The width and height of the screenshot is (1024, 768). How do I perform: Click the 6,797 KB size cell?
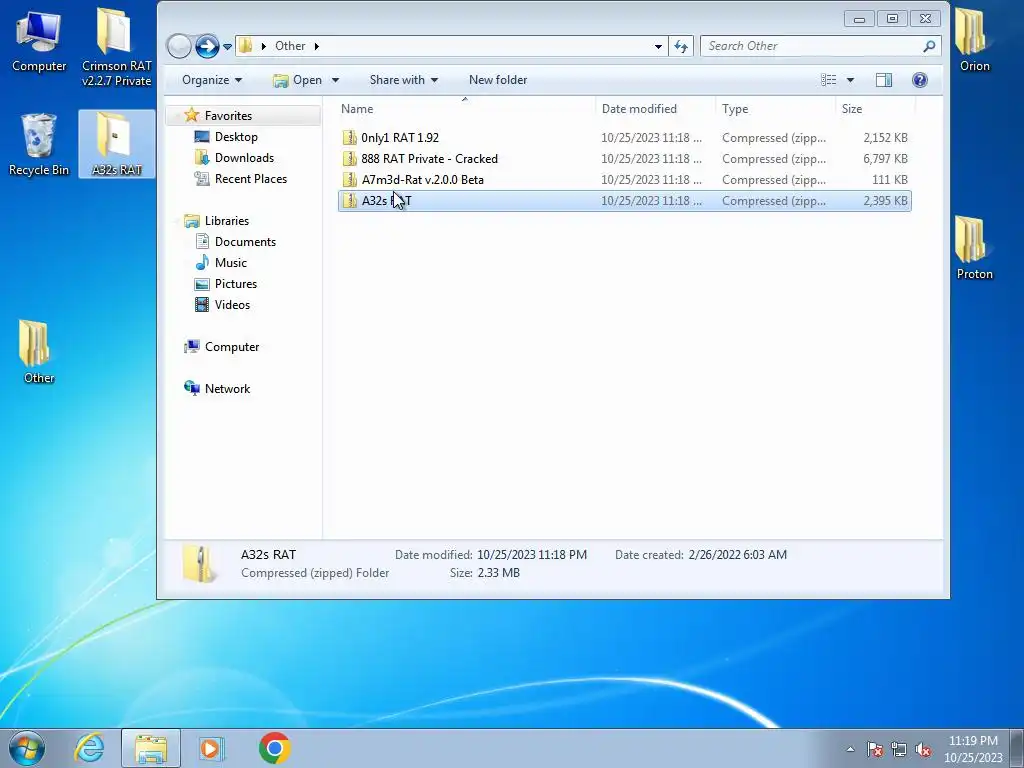885,159
